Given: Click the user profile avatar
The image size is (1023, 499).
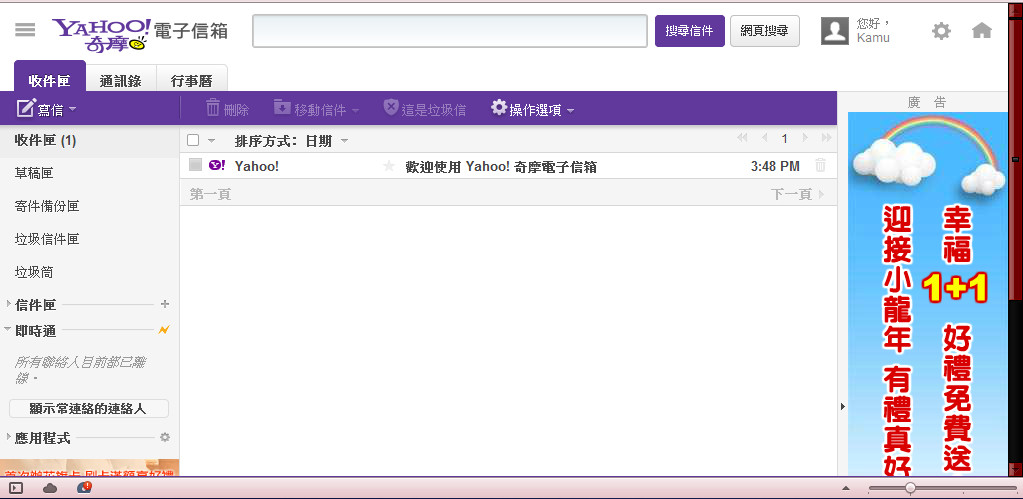Looking at the screenshot, I should click(834, 31).
